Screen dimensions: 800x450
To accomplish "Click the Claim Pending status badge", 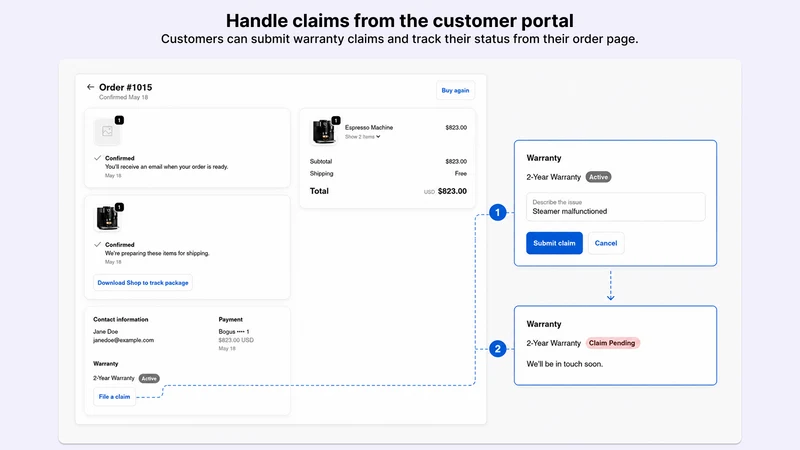I will point(612,343).
